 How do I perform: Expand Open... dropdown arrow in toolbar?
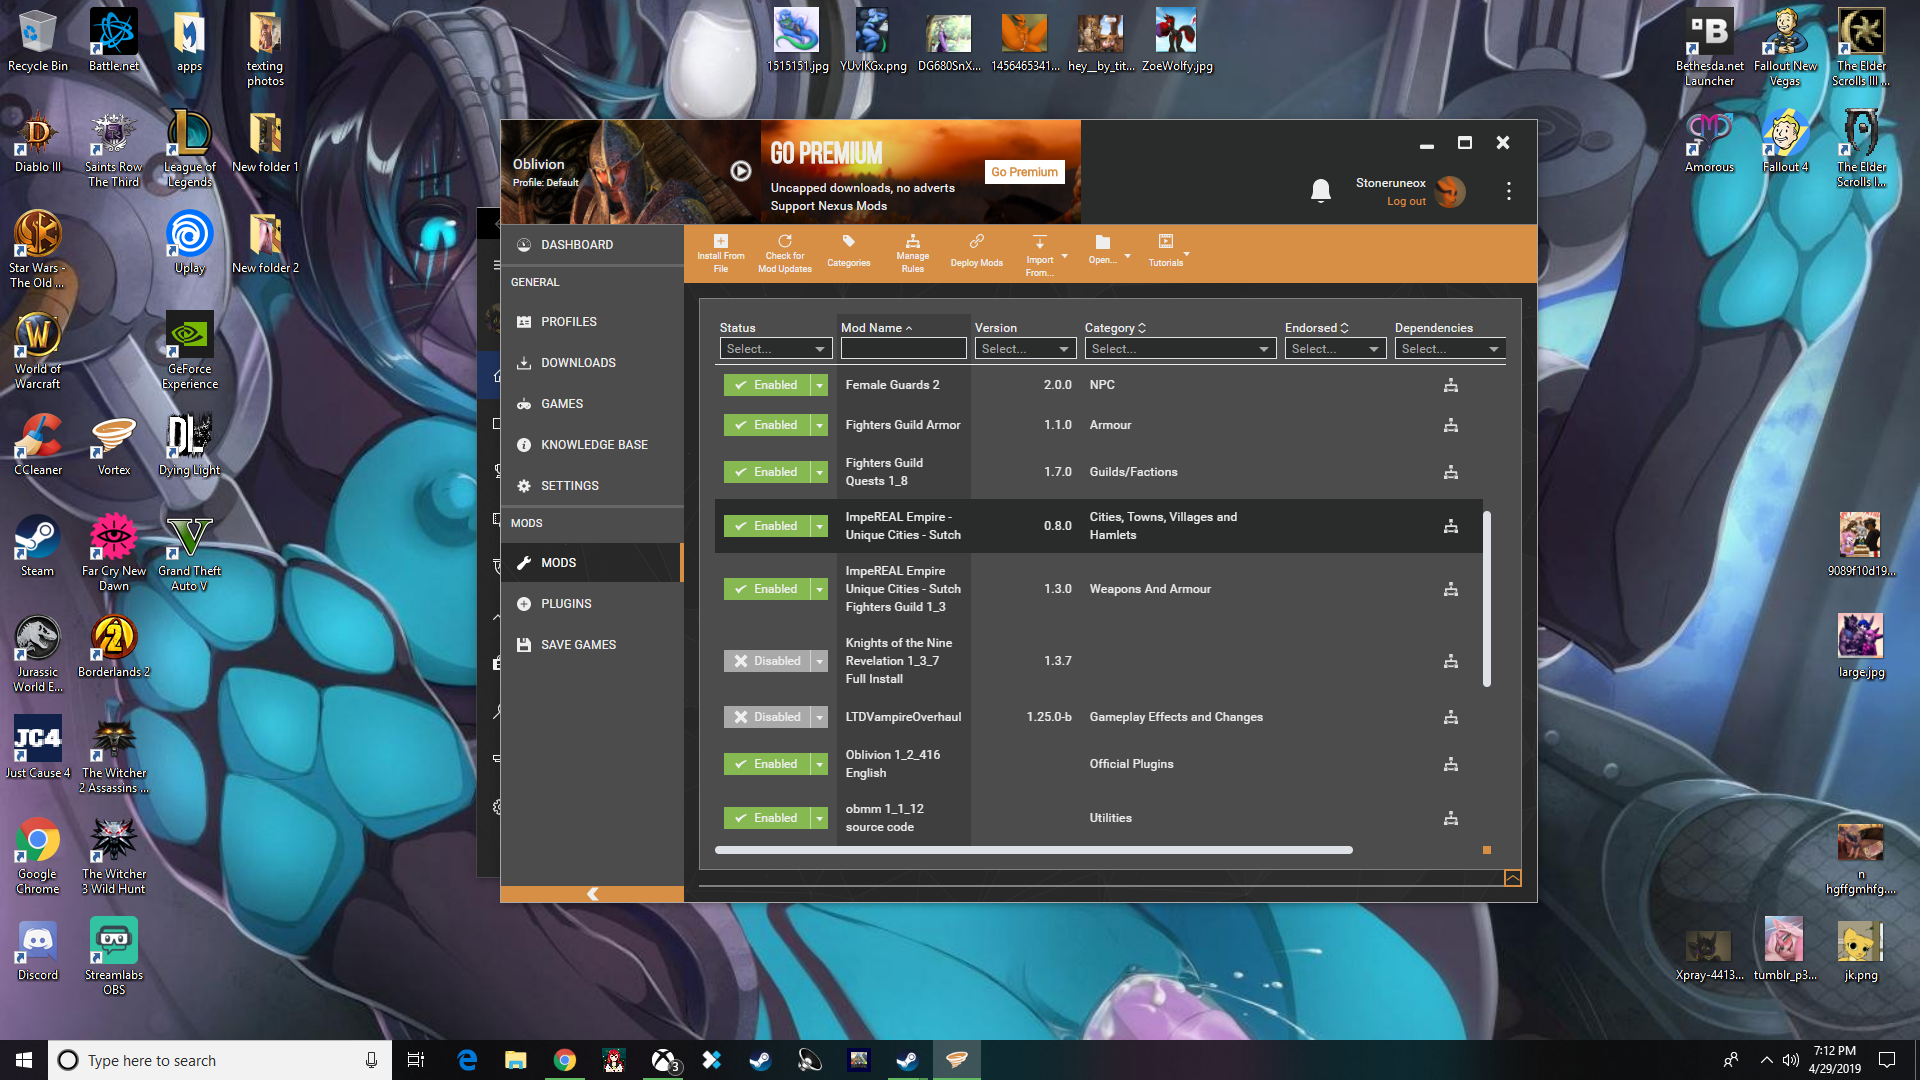coord(1127,257)
